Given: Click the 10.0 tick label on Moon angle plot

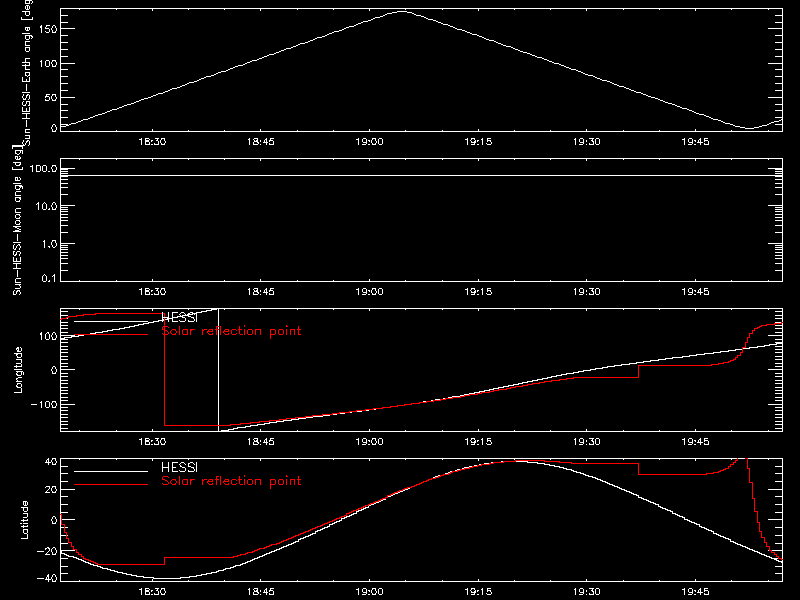Looking at the screenshot, I should click(x=46, y=206).
